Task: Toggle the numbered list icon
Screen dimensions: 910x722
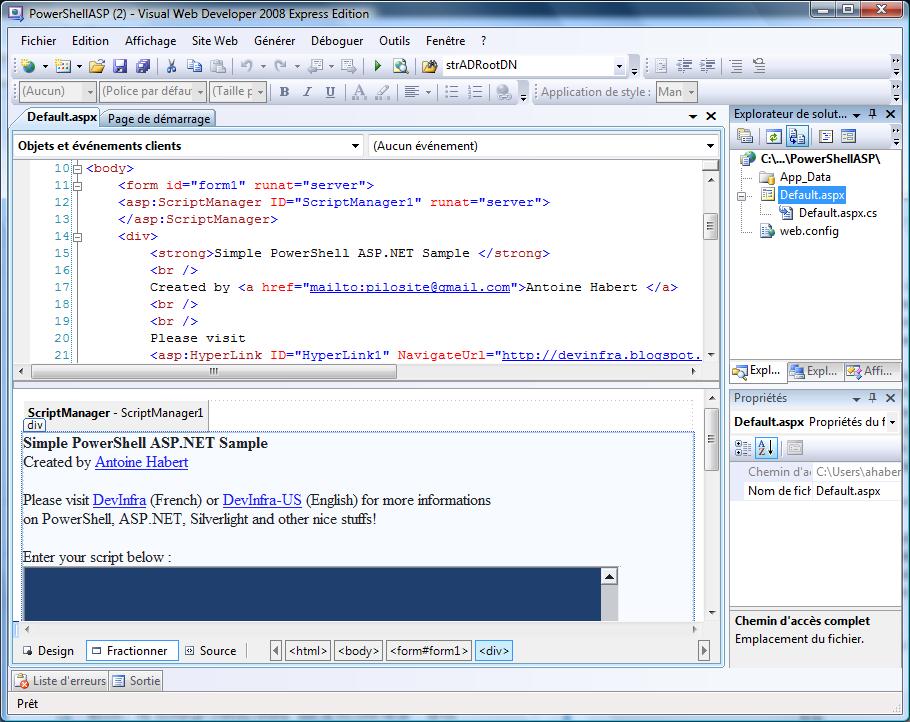Action: point(475,92)
